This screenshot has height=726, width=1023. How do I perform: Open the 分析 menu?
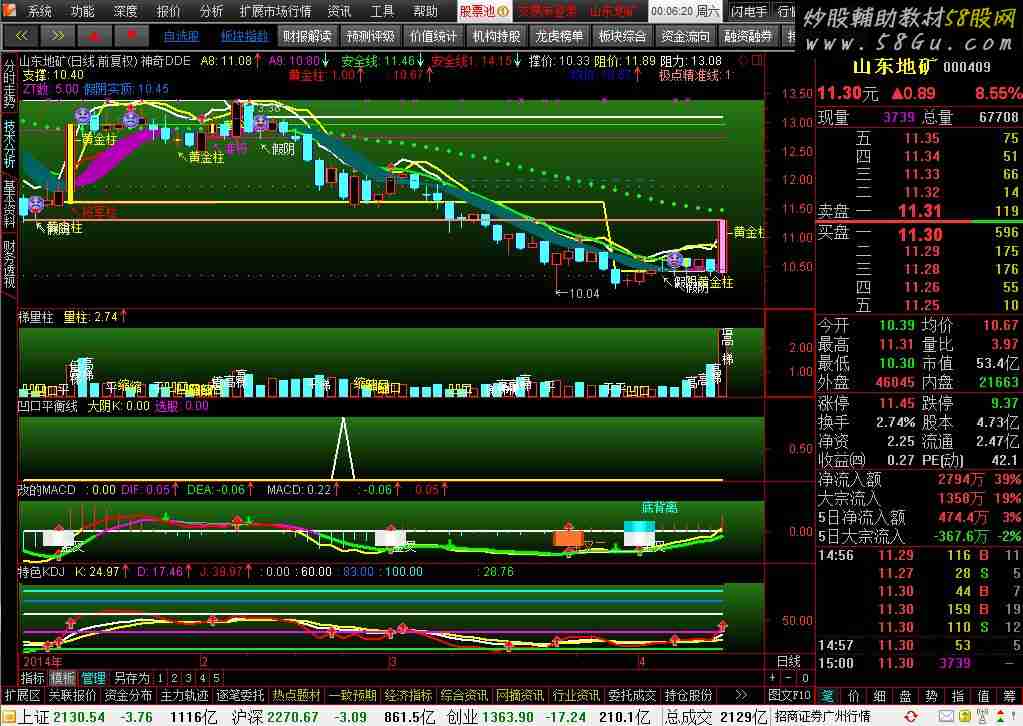click(211, 10)
